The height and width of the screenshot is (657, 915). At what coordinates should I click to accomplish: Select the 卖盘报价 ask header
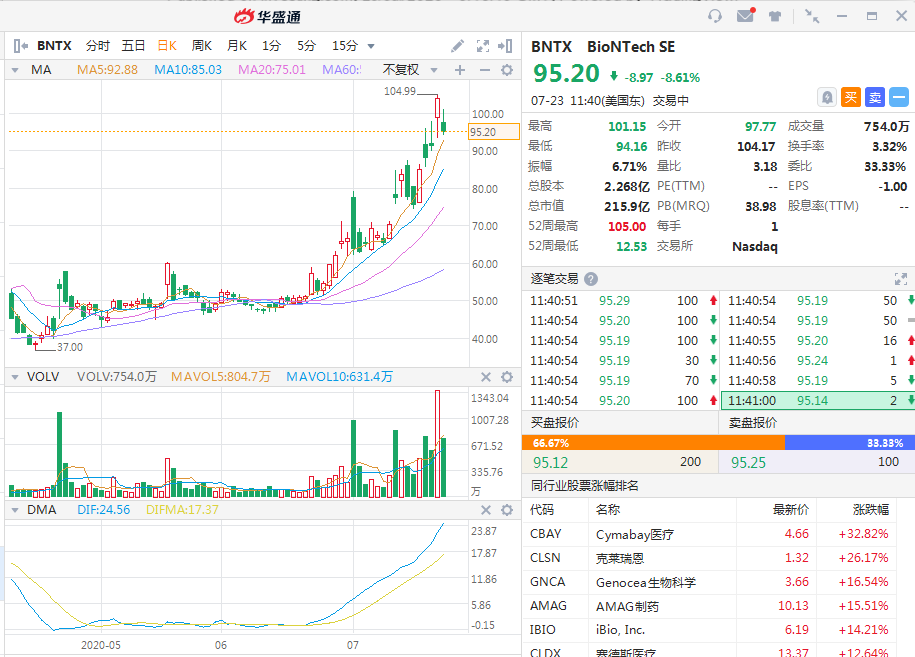pyautogui.click(x=753, y=422)
